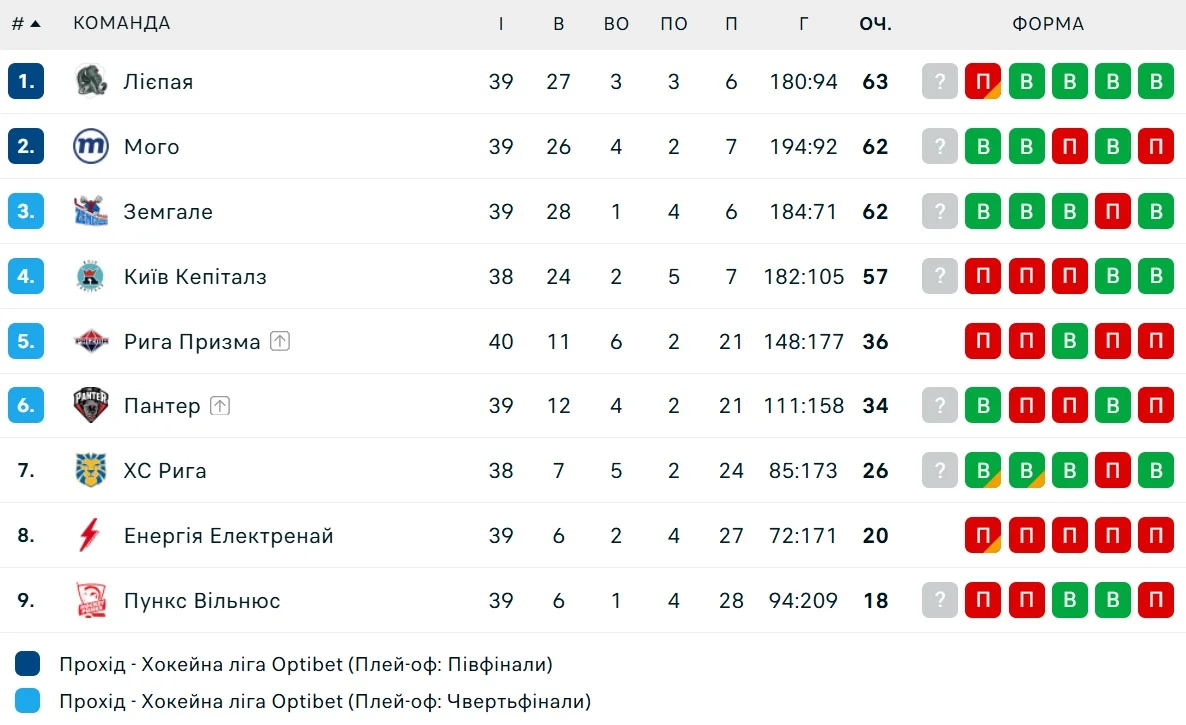Image resolution: width=1186 pixels, height=725 pixels.
Task: Sort standings by Г goals column header
Action: [804, 24]
